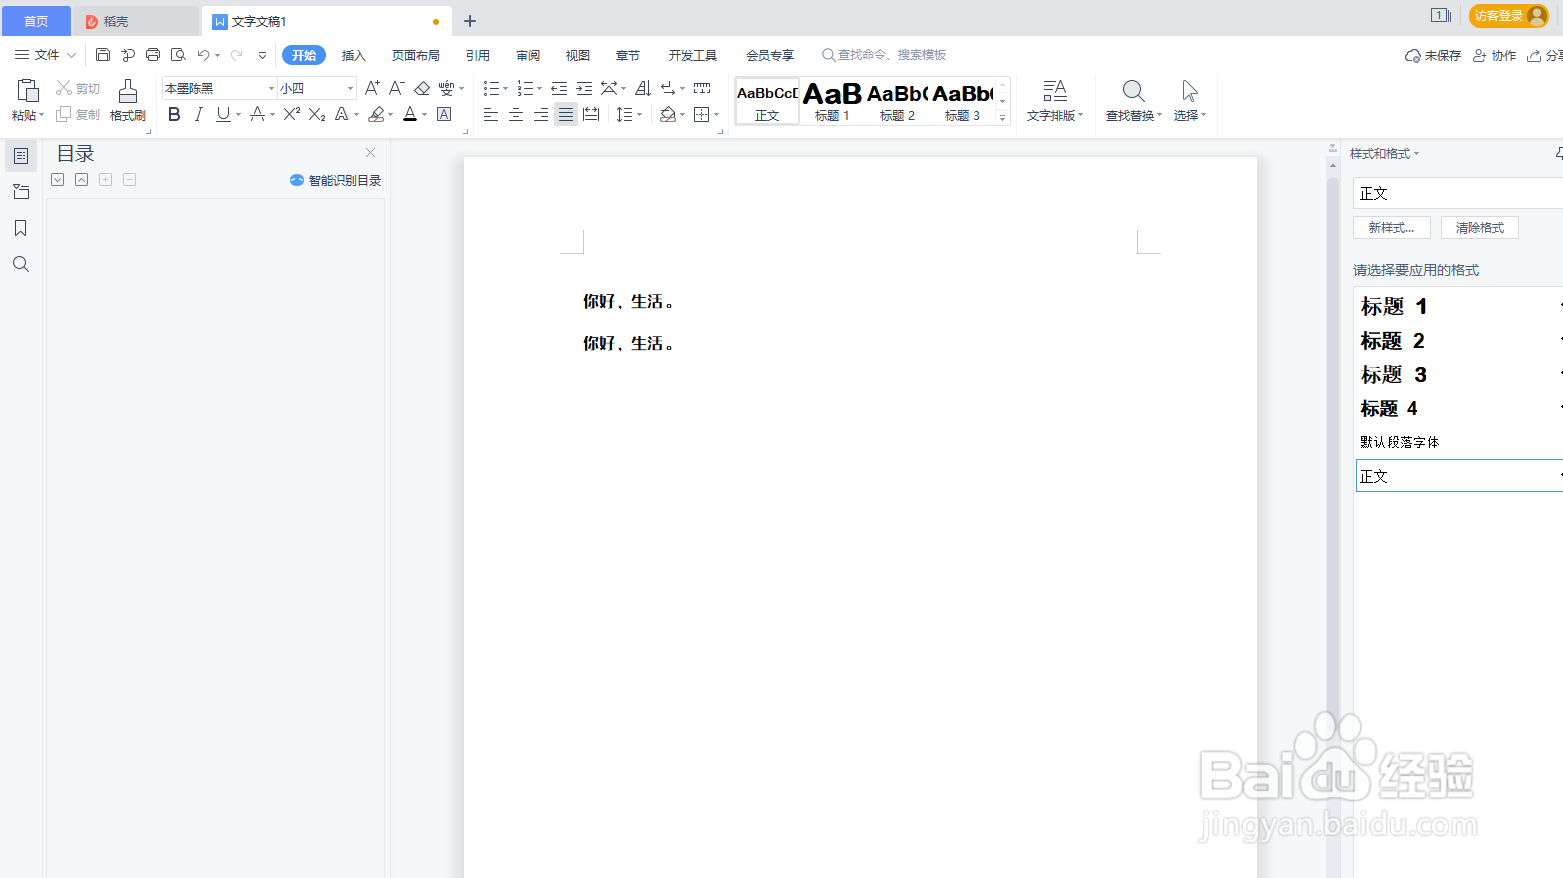The width and height of the screenshot is (1563, 878).
Task: Click the line spacing icon
Action: (625, 115)
